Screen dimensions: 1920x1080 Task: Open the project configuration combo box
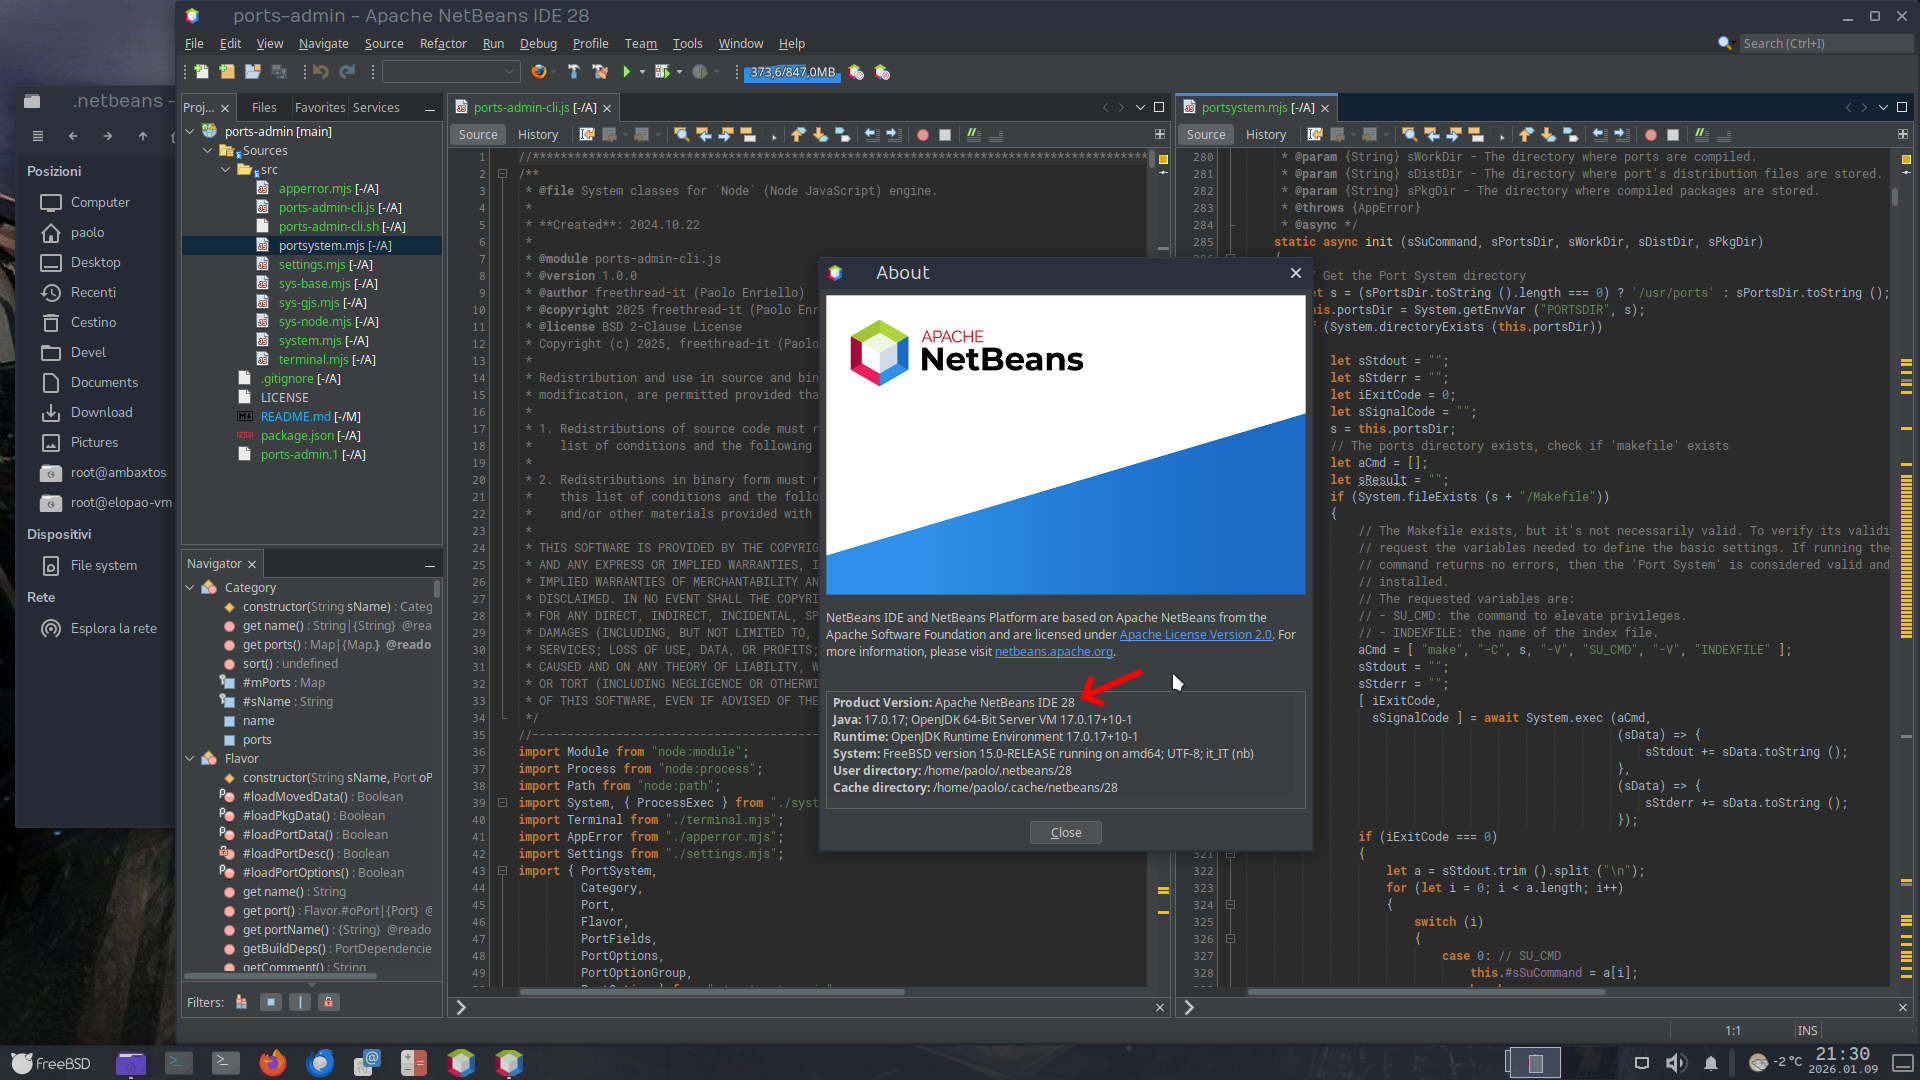point(451,72)
